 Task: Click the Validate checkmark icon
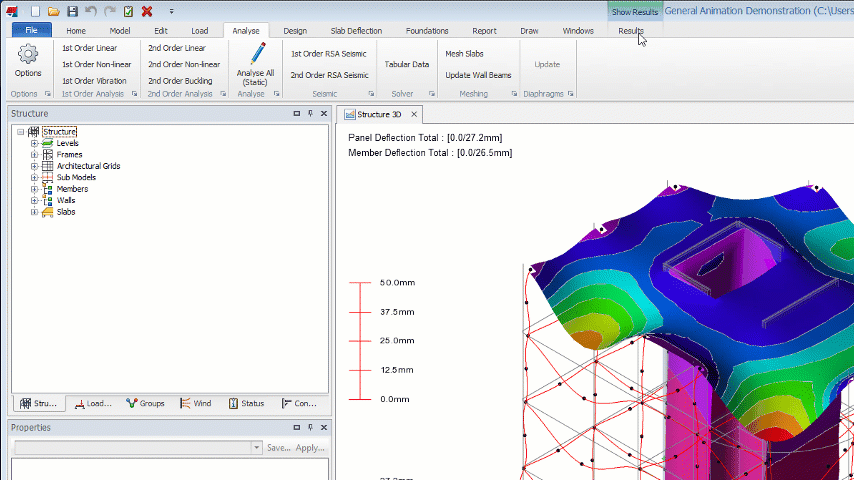coord(127,11)
